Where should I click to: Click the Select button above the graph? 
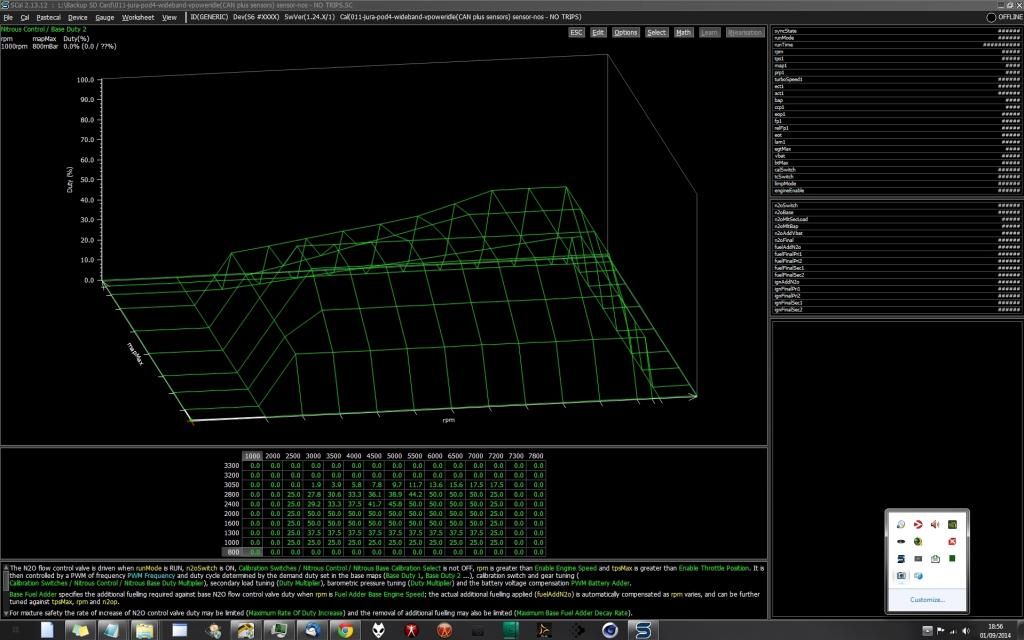point(656,32)
